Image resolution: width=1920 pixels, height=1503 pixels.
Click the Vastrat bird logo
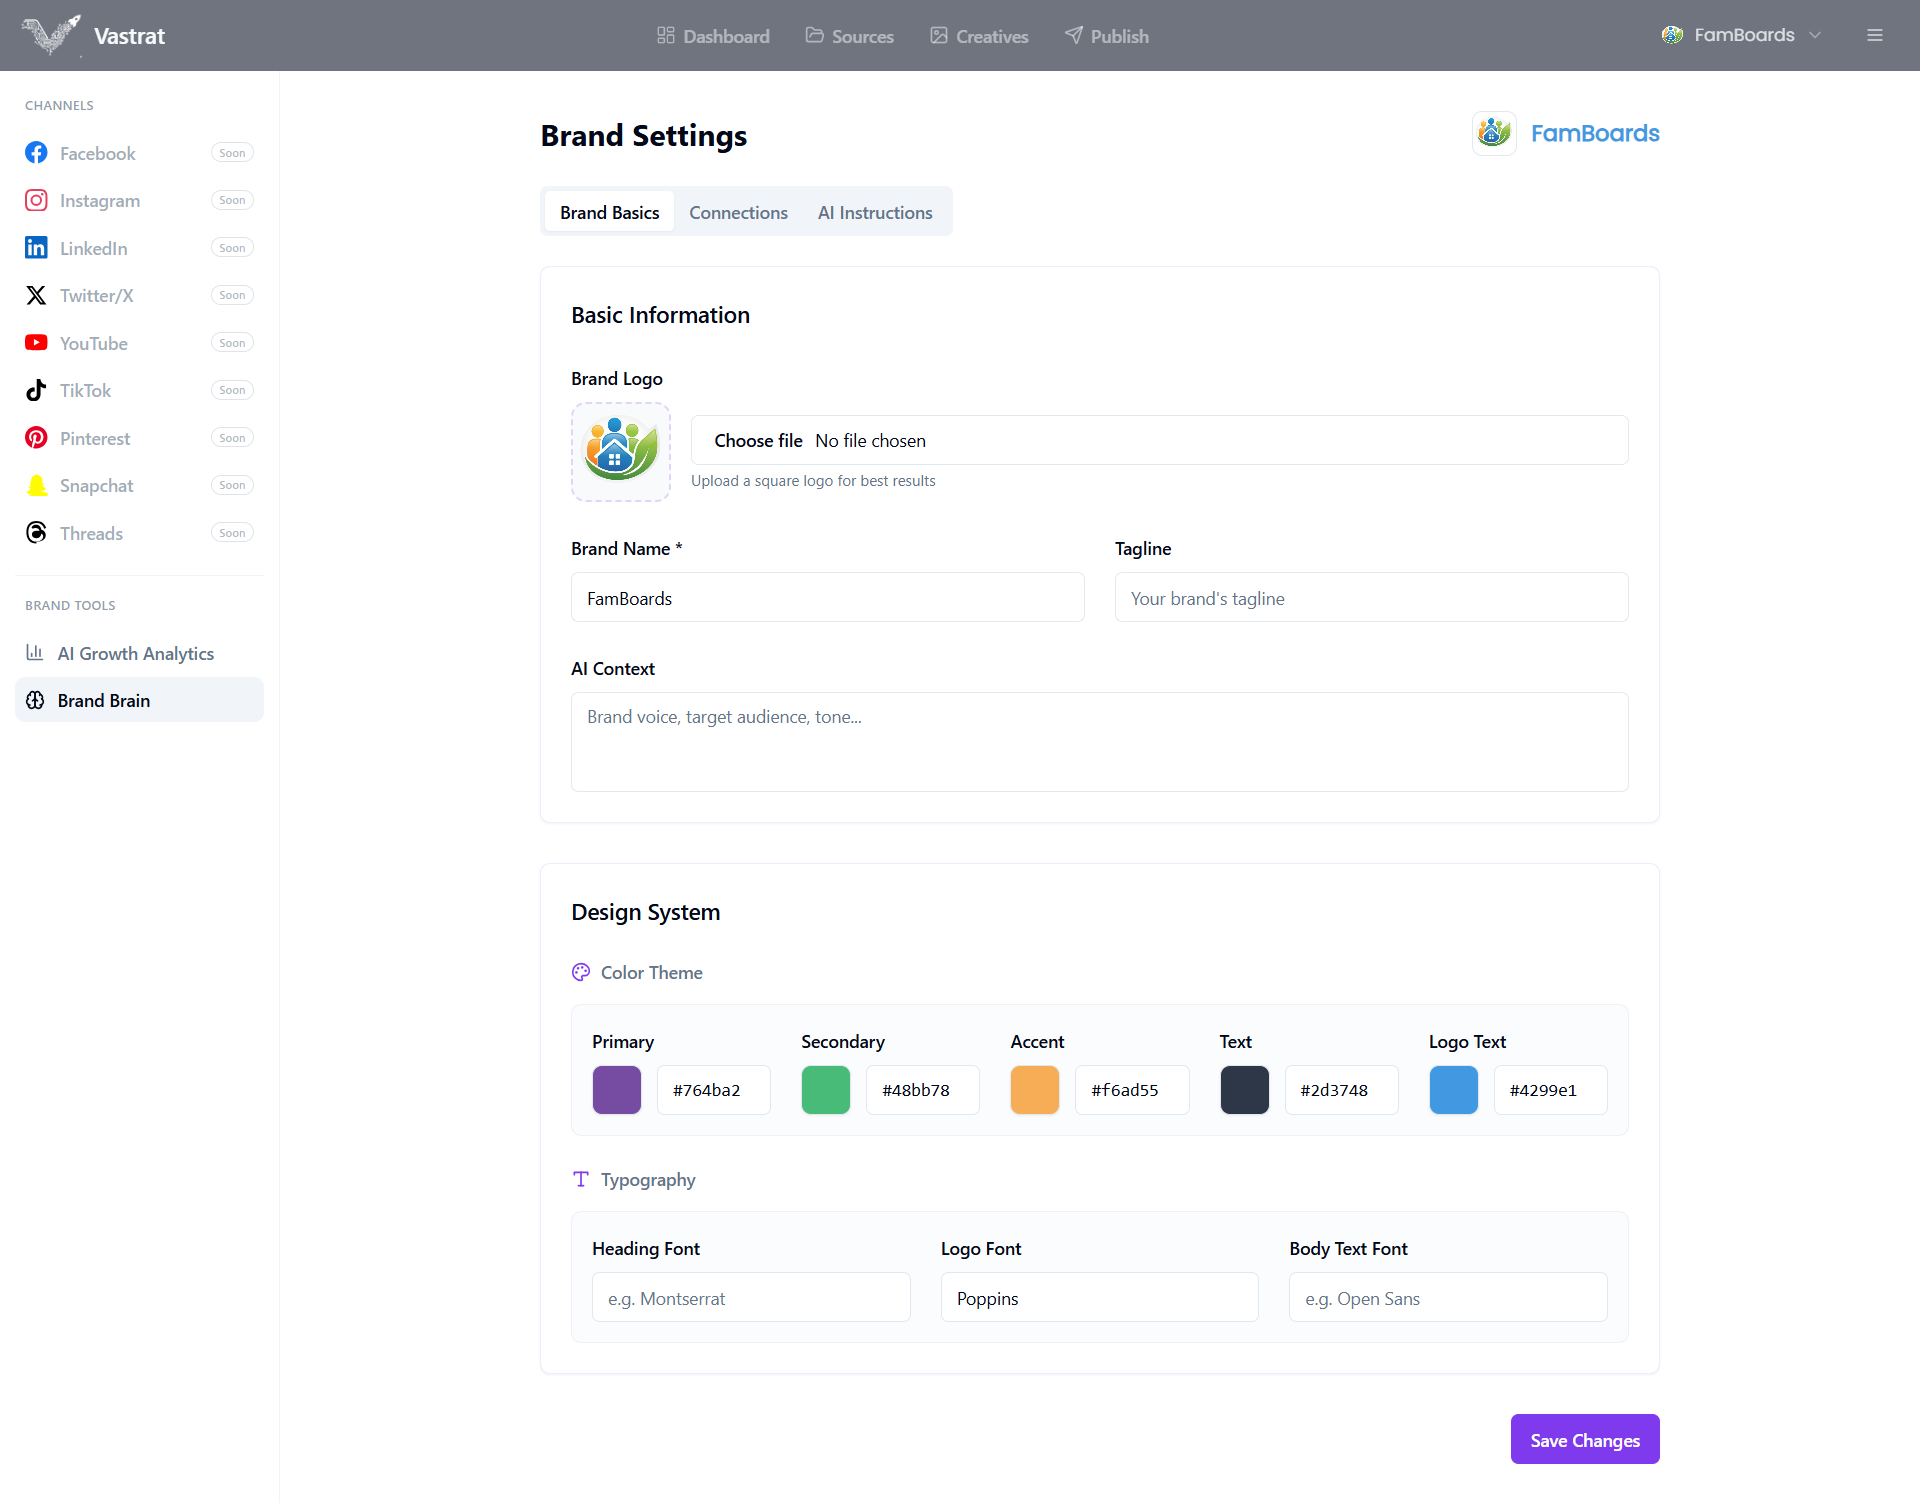(x=50, y=35)
